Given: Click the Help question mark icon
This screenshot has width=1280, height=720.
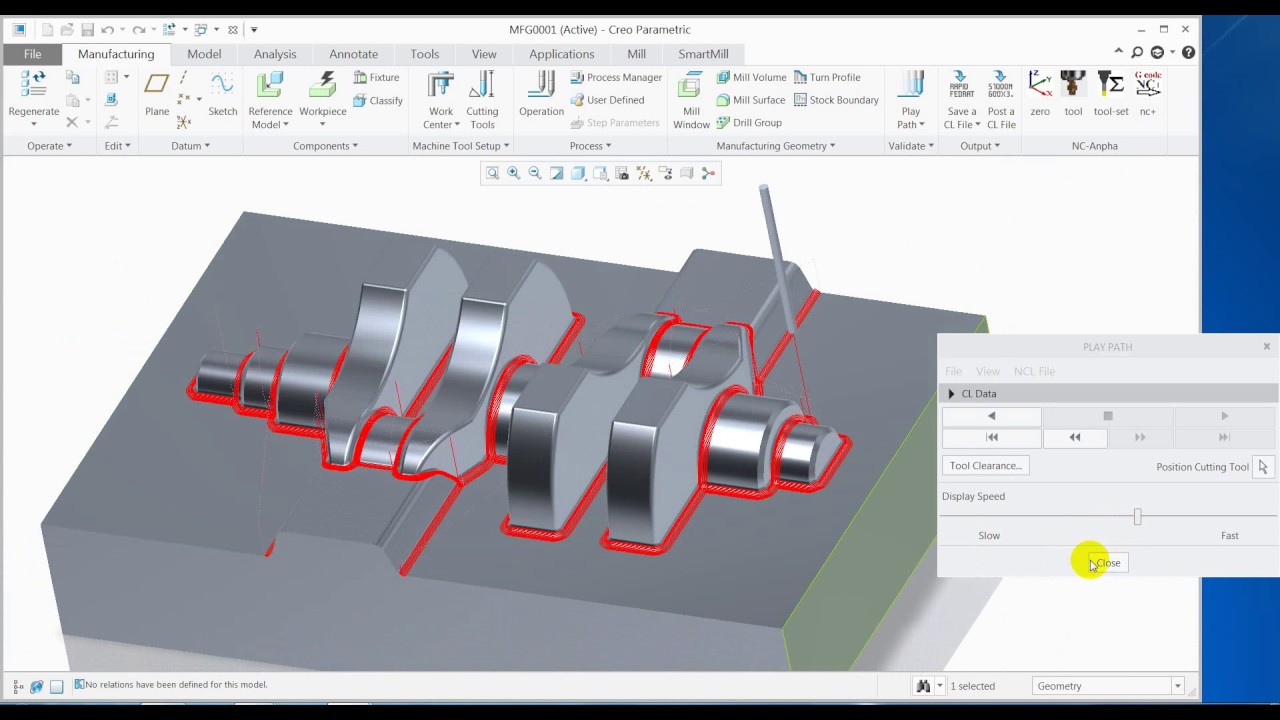Looking at the screenshot, I should pos(1188,53).
